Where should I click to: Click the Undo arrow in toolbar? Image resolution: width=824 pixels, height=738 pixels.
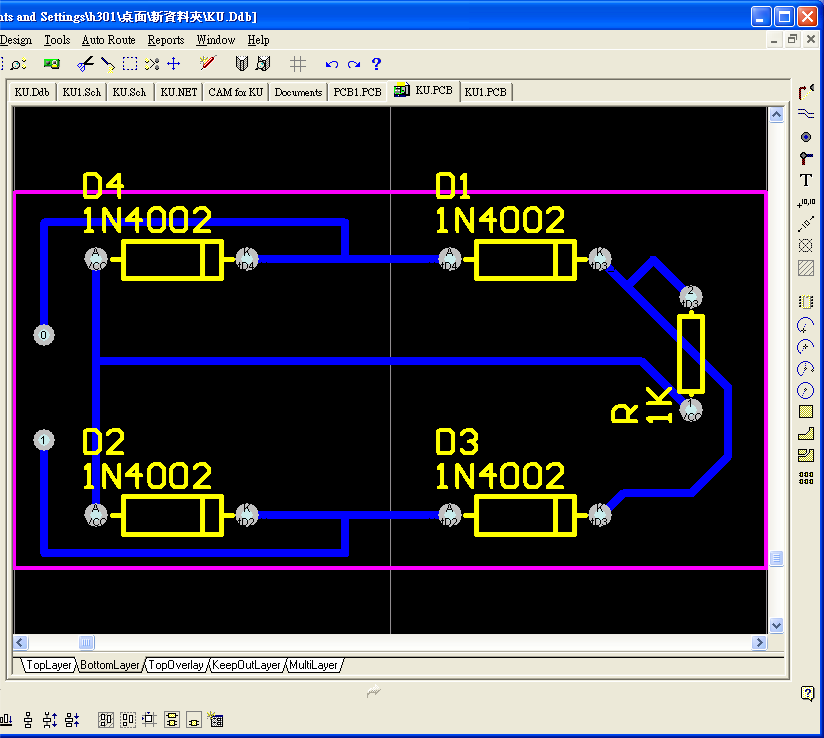(x=332, y=64)
